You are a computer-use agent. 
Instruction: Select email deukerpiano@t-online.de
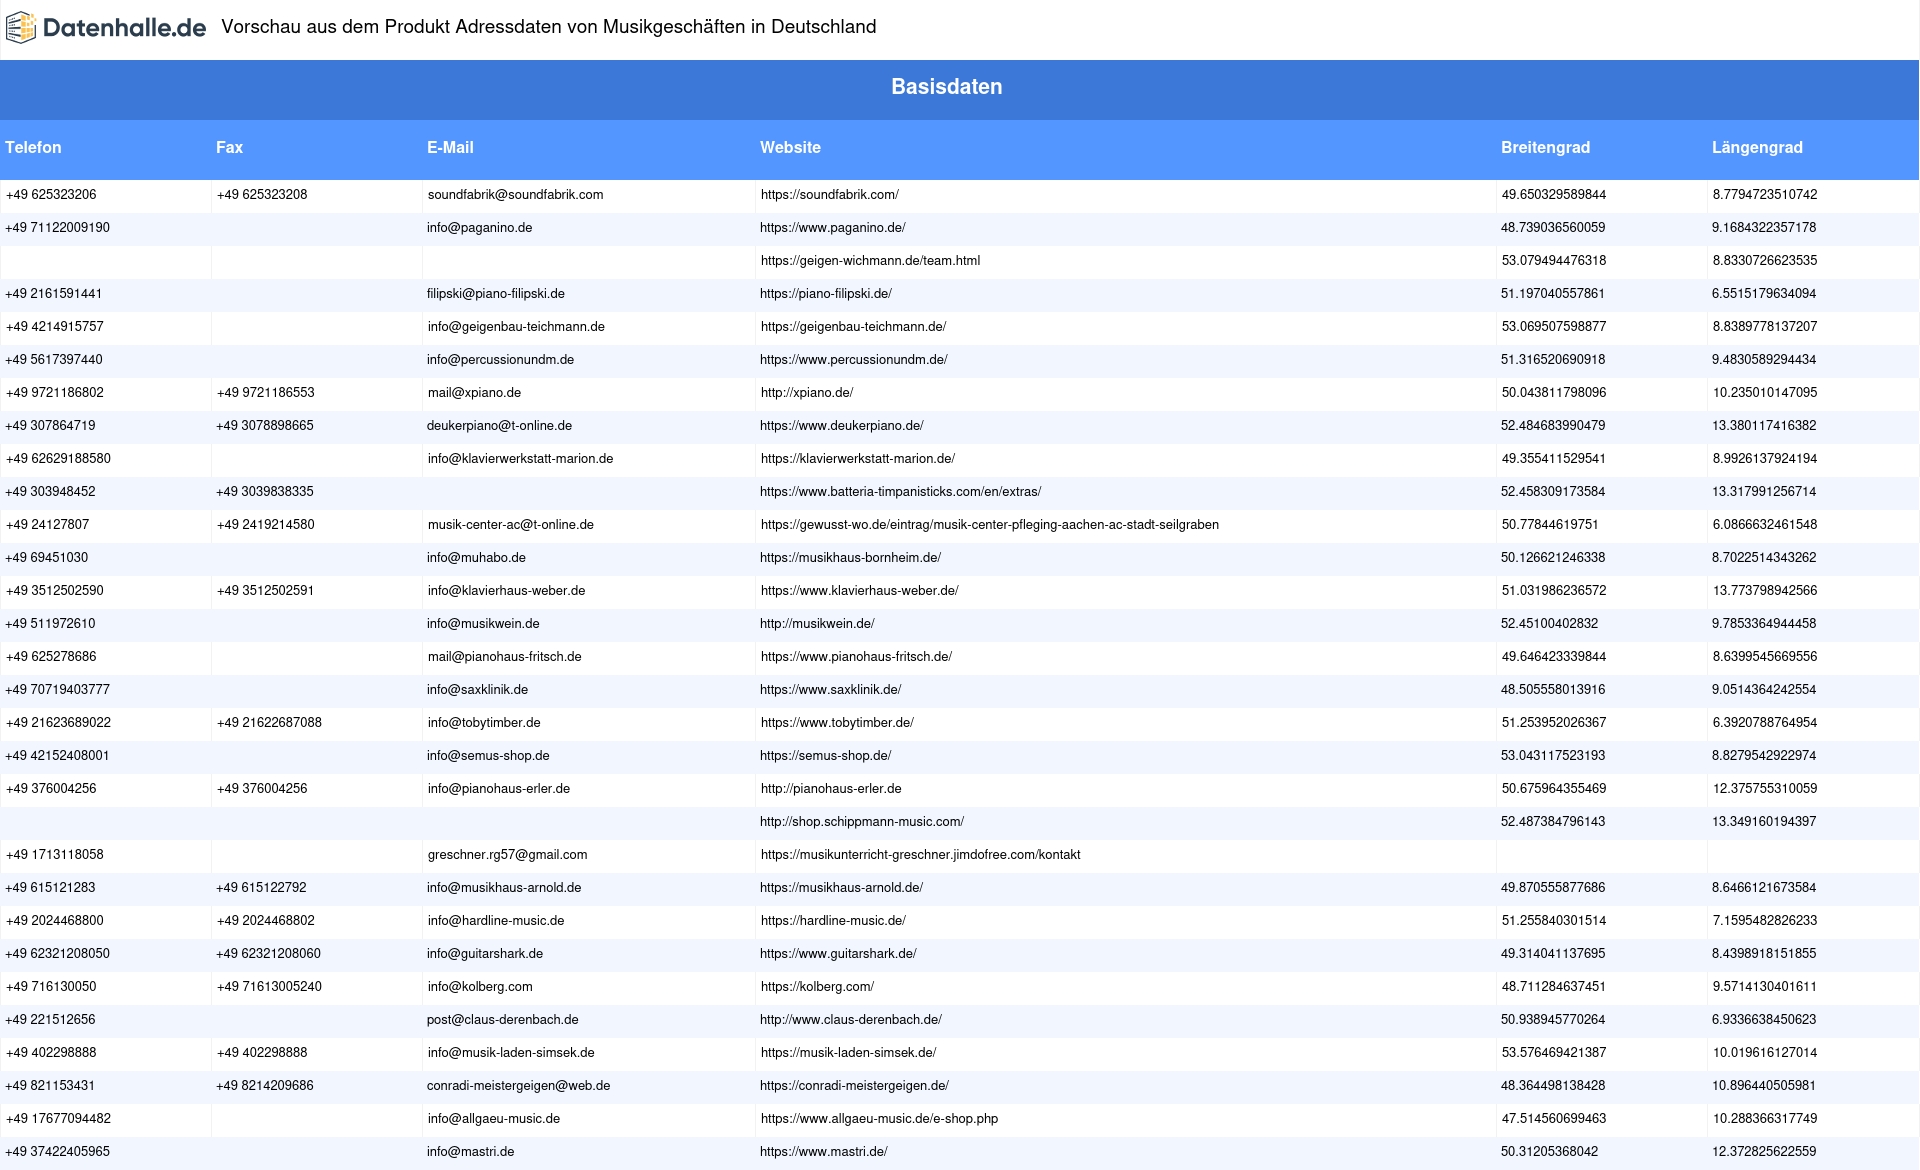[499, 426]
